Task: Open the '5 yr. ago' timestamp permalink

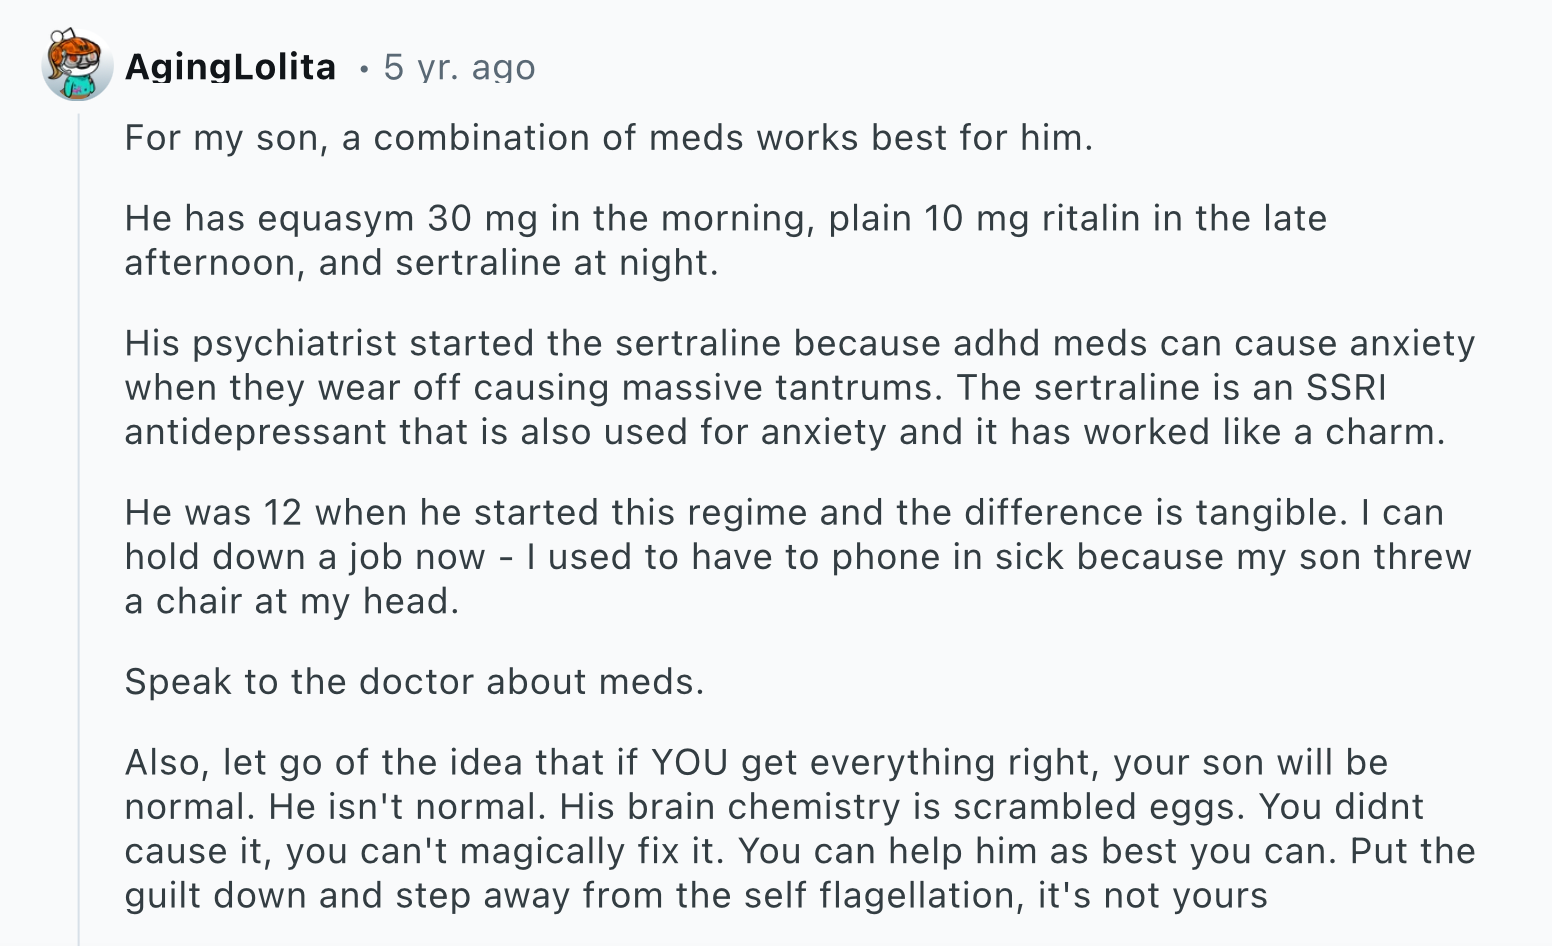Action: 459,67
